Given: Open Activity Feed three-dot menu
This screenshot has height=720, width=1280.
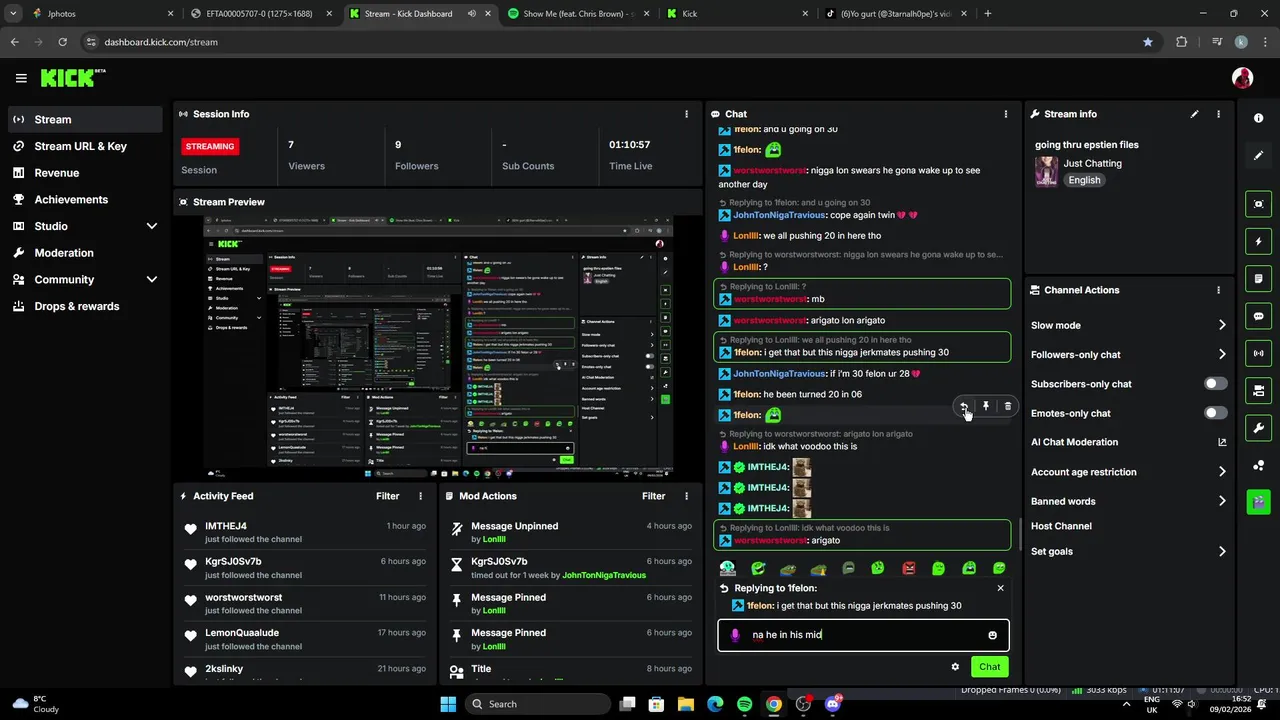Looking at the screenshot, I should (x=420, y=496).
